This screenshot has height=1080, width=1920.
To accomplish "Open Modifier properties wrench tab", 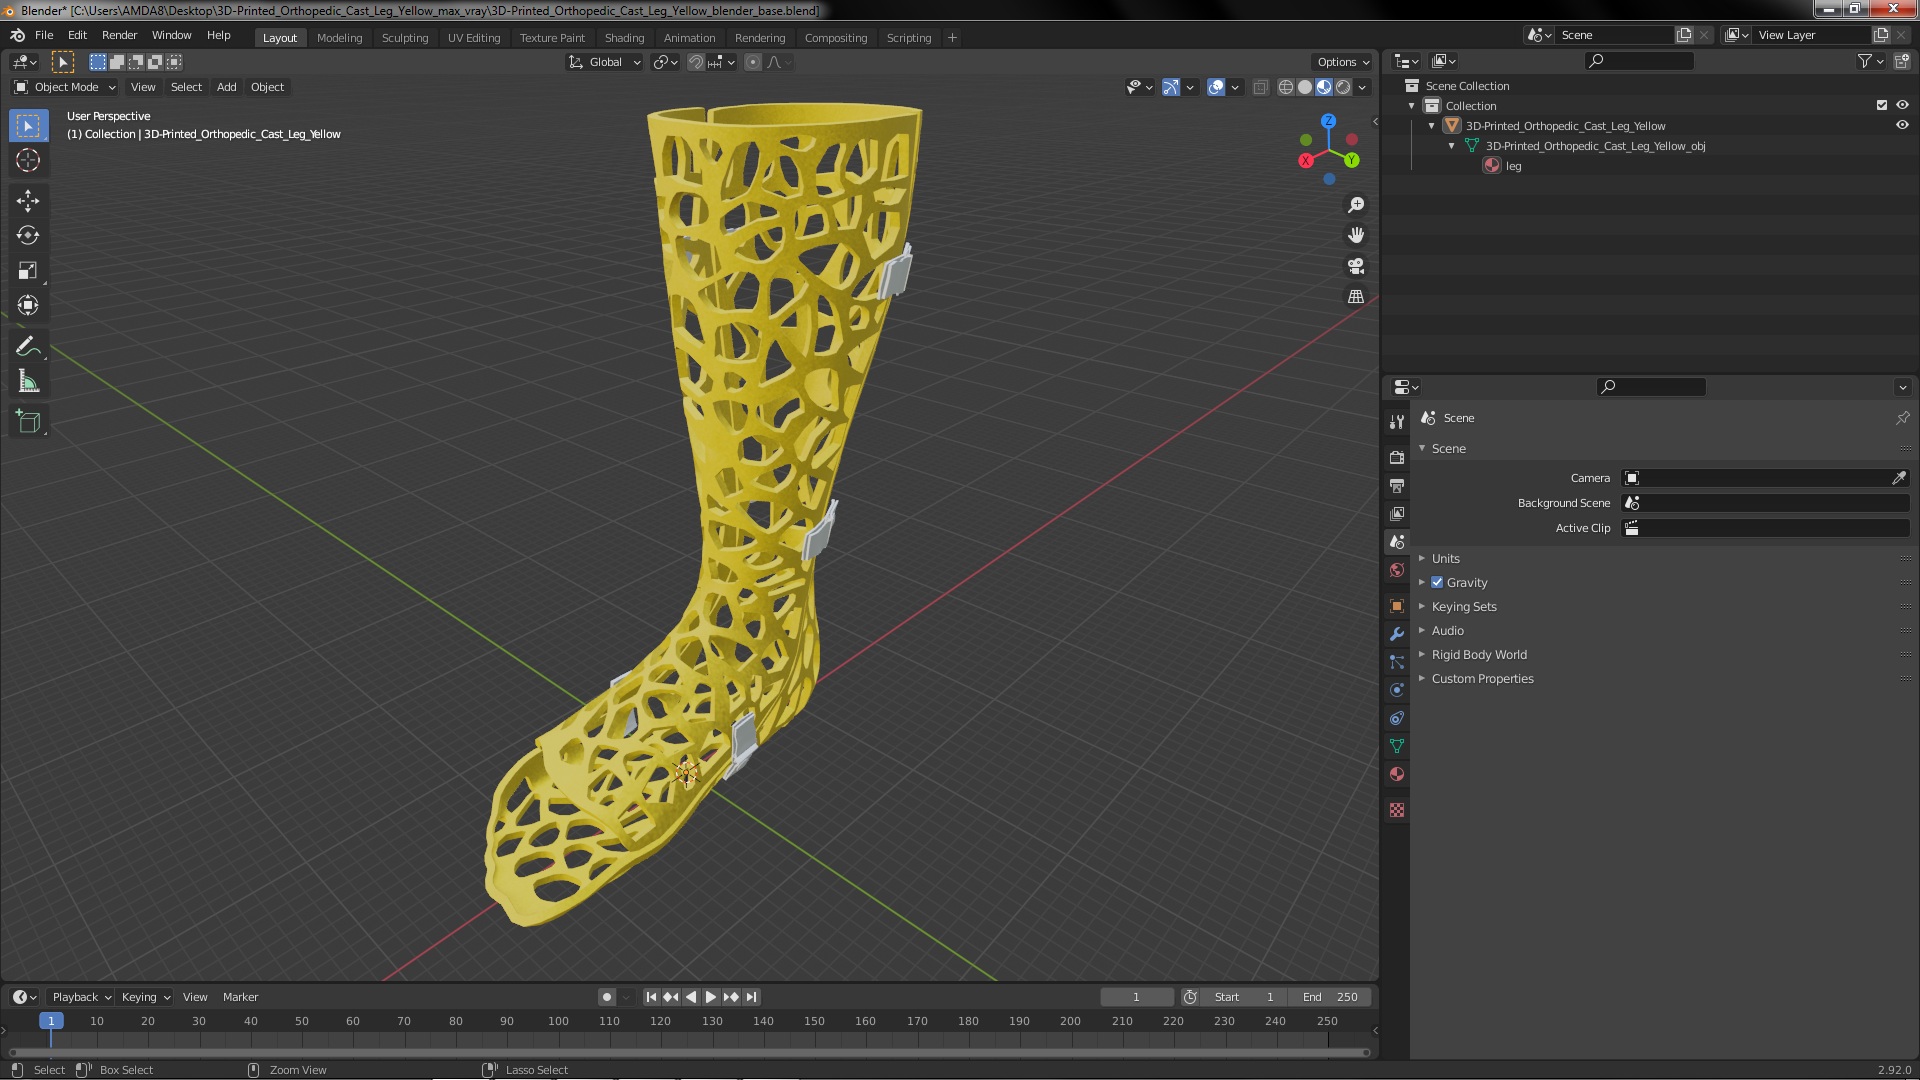I will point(1397,634).
